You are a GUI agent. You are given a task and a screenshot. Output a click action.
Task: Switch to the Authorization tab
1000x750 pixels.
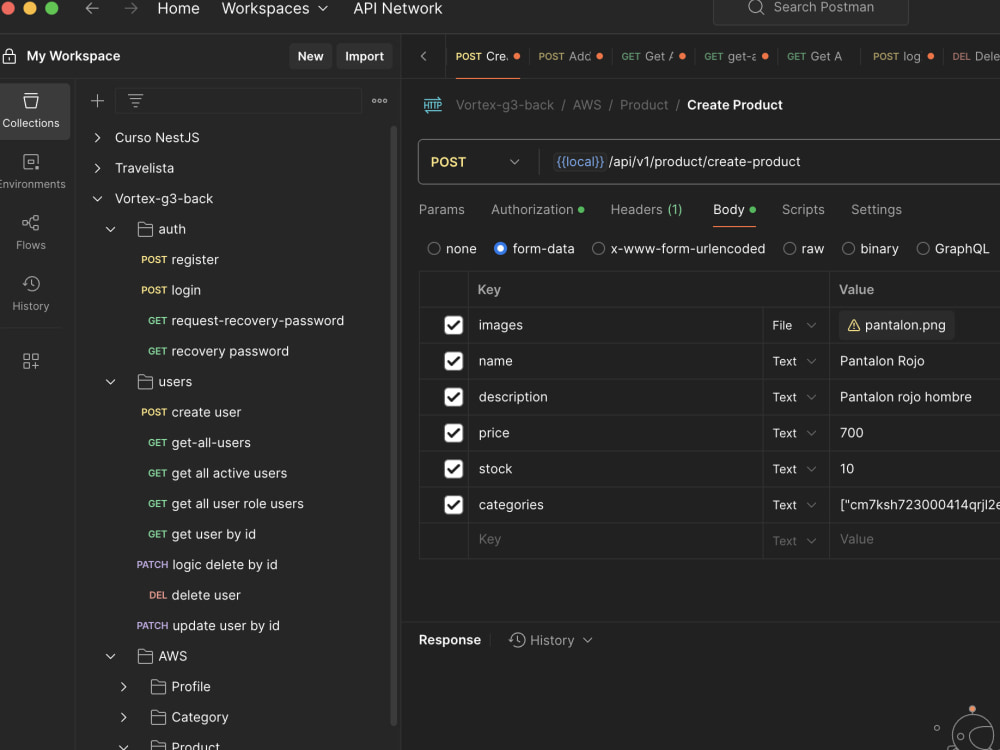click(537, 209)
